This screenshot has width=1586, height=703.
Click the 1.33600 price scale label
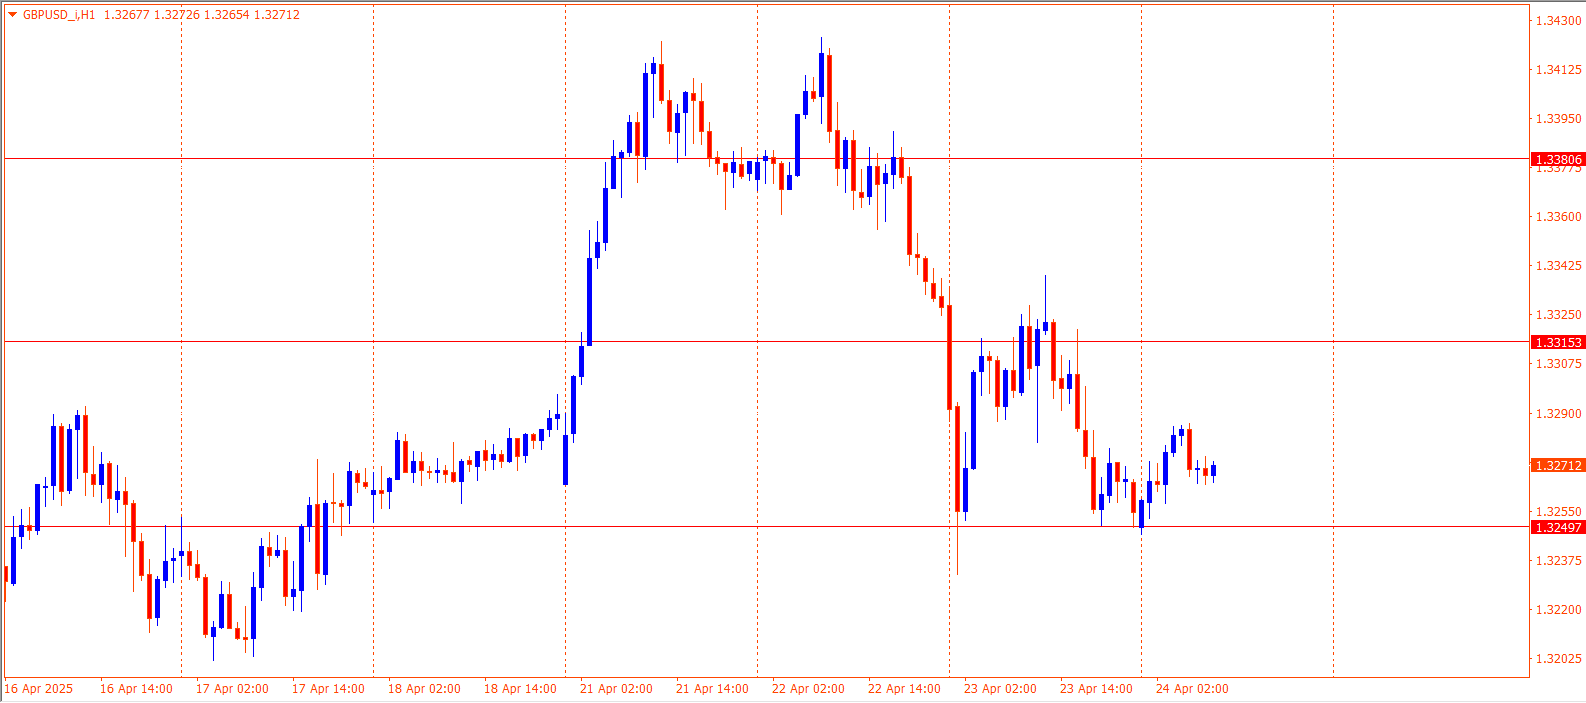1558,217
